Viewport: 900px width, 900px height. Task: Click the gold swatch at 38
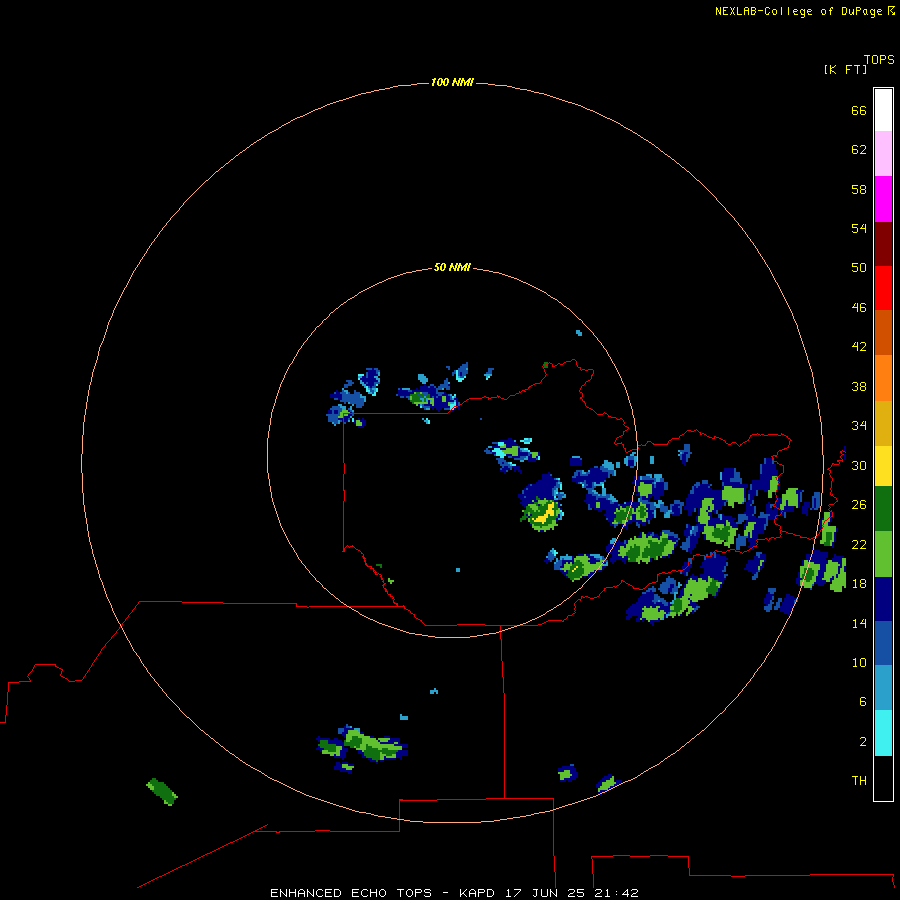click(x=883, y=423)
